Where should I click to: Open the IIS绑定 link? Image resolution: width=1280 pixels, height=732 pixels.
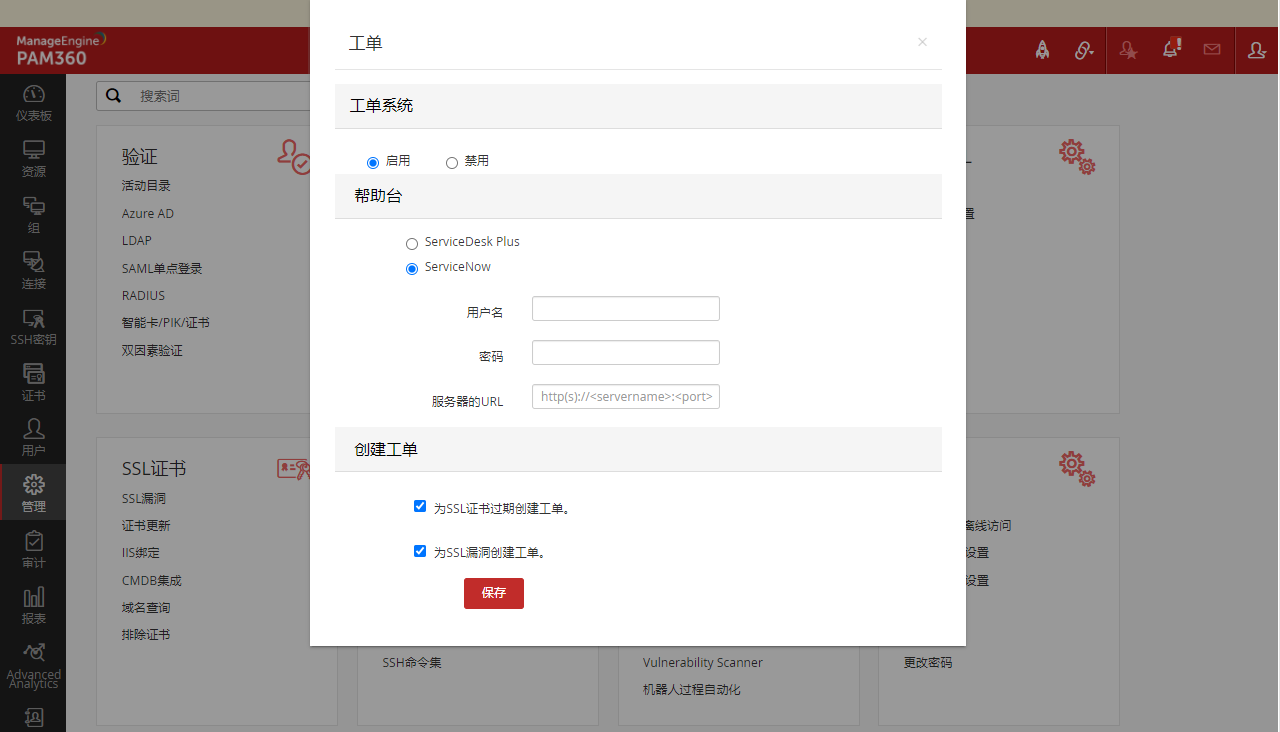click(141, 553)
